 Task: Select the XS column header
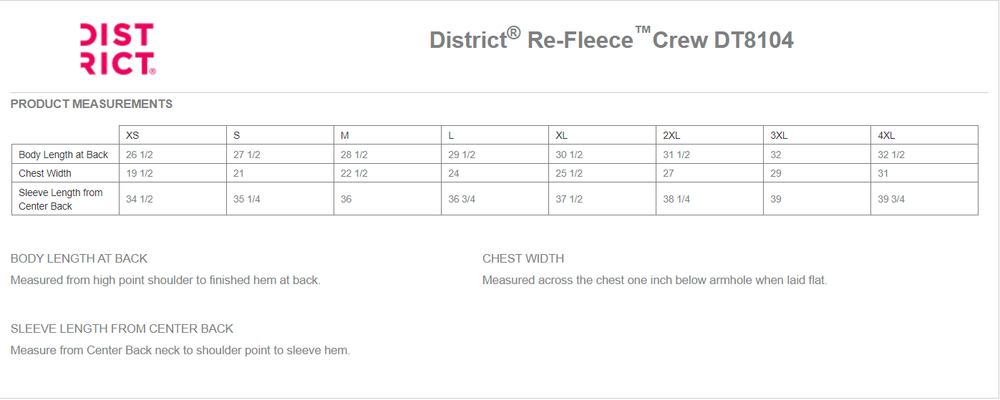click(133, 135)
